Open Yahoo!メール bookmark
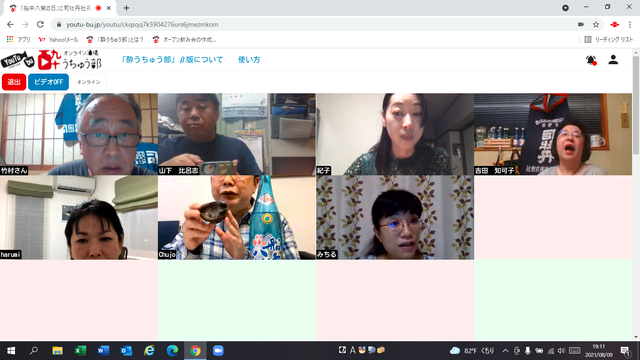 pos(58,40)
